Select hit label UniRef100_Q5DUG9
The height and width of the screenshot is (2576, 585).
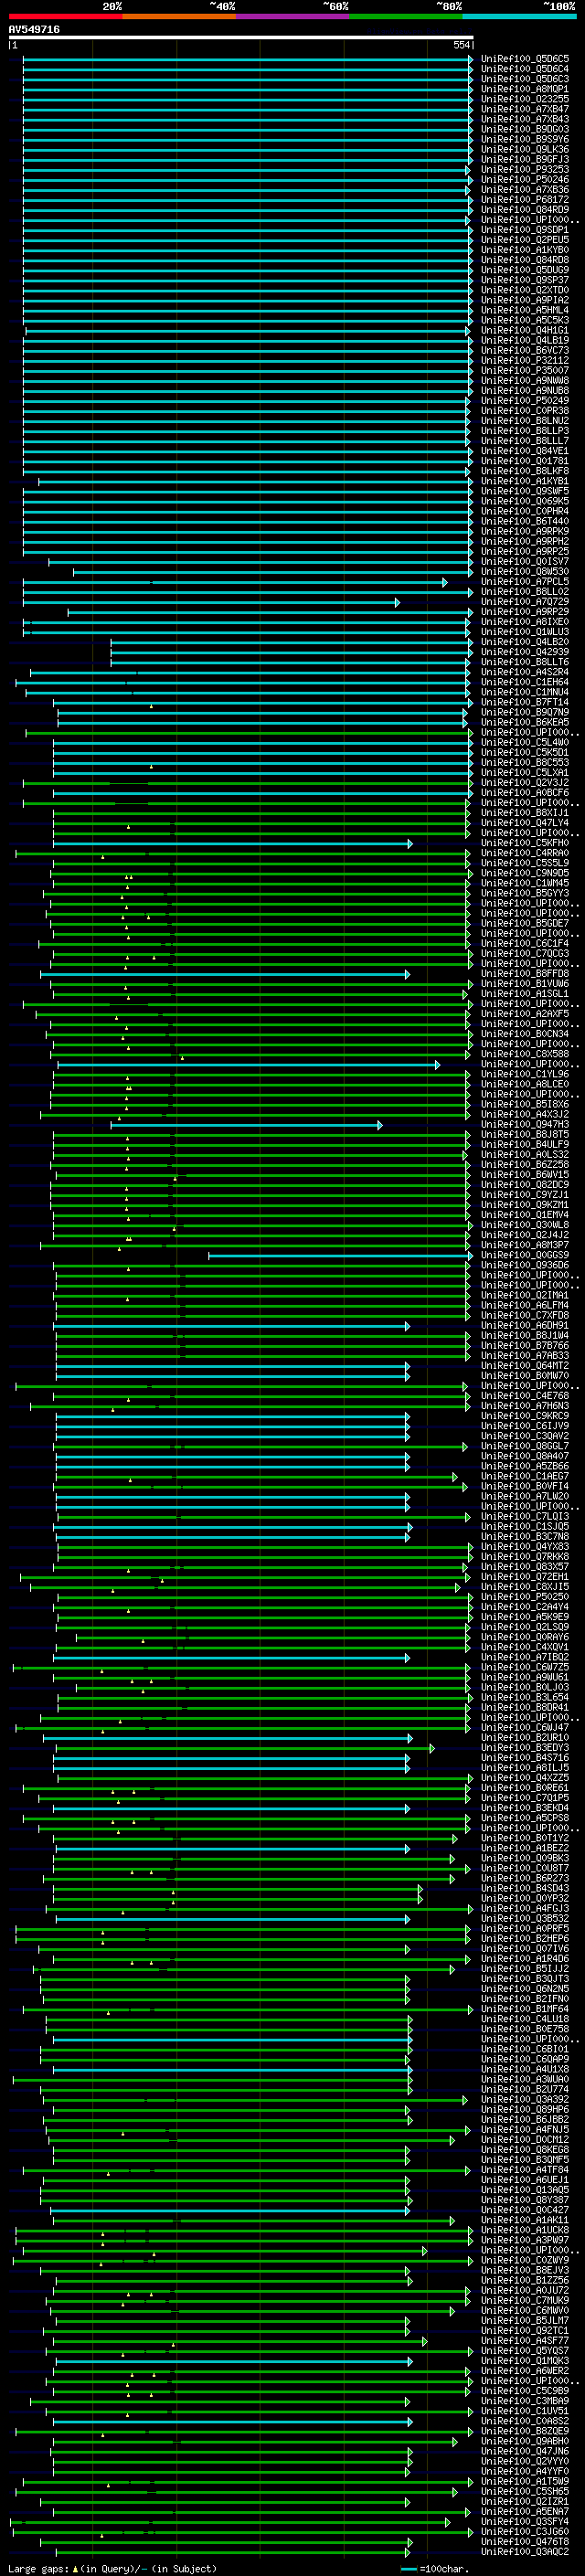pos(525,271)
